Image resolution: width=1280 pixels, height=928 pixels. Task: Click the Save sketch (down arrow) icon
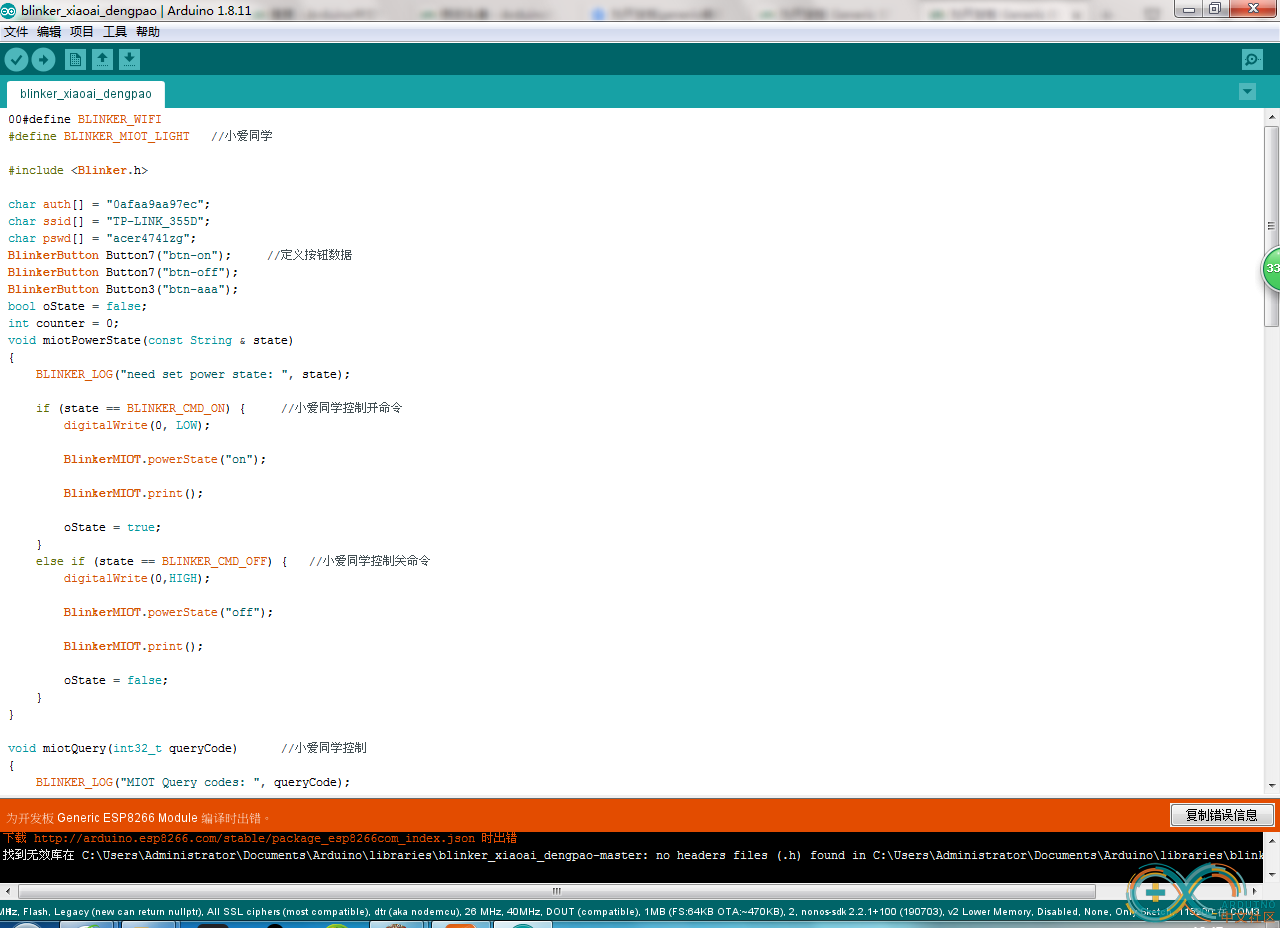click(129, 59)
